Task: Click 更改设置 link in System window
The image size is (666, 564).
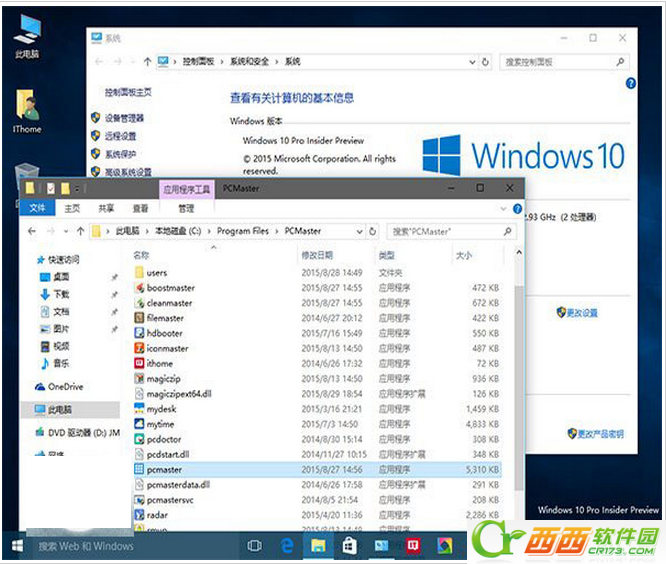Action: [582, 313]
